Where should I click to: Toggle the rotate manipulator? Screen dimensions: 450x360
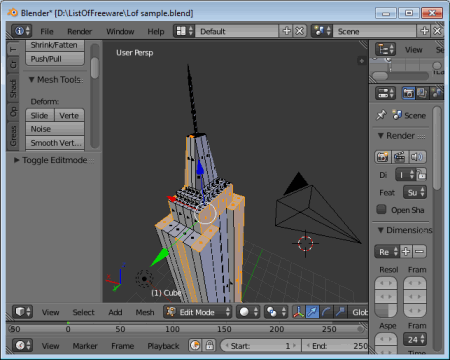(x=326, y=312)
